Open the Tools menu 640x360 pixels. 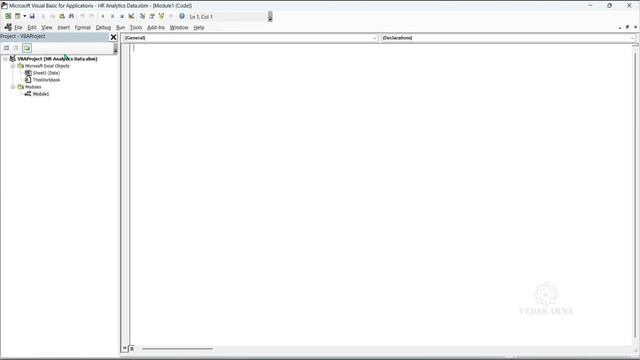(x=136, y=27)
